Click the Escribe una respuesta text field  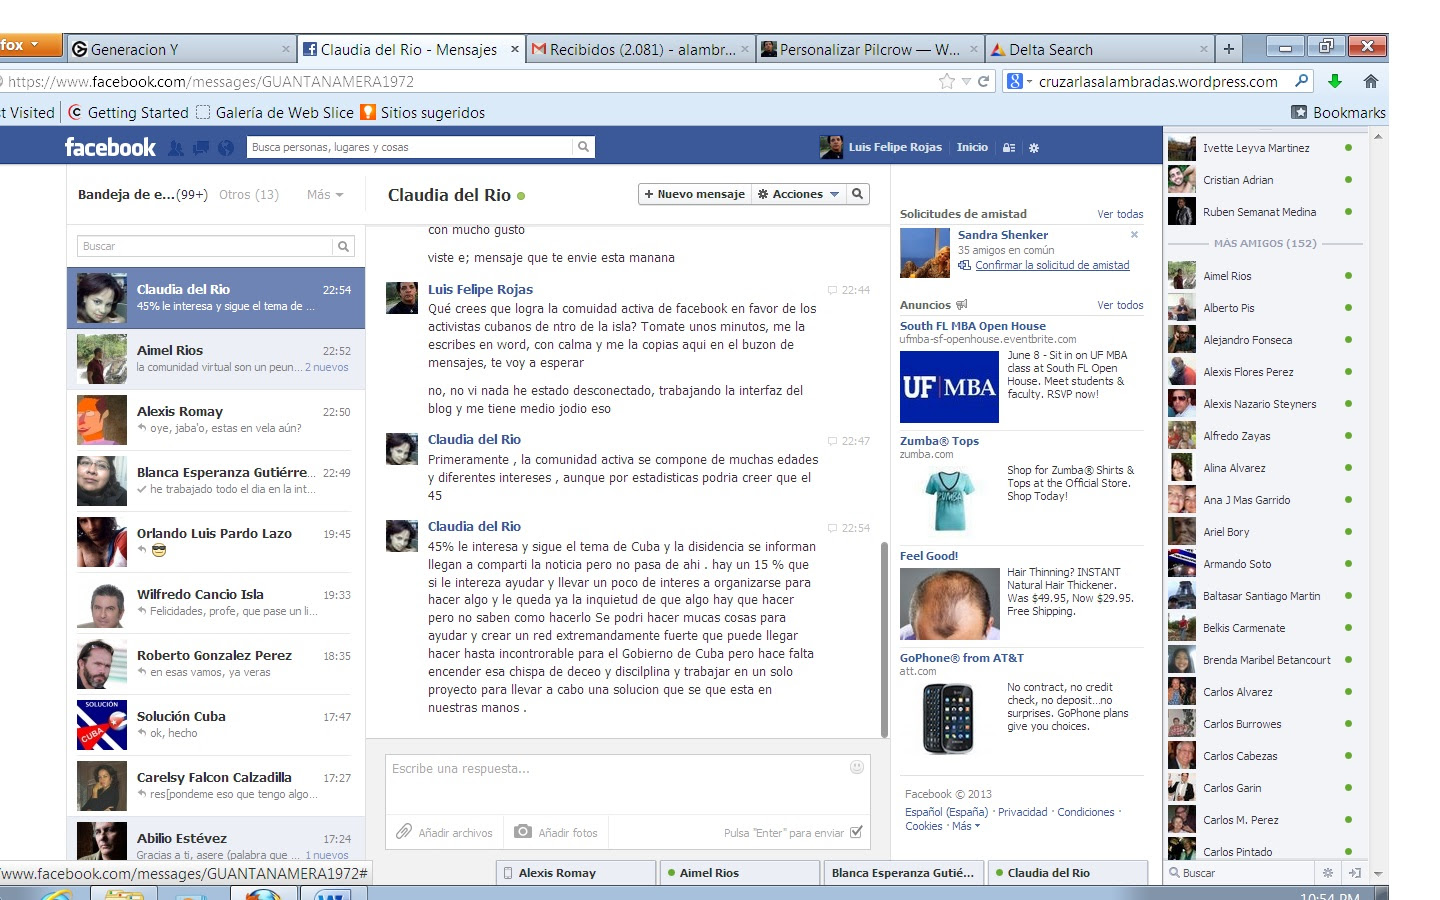click(x=628, y=784)
